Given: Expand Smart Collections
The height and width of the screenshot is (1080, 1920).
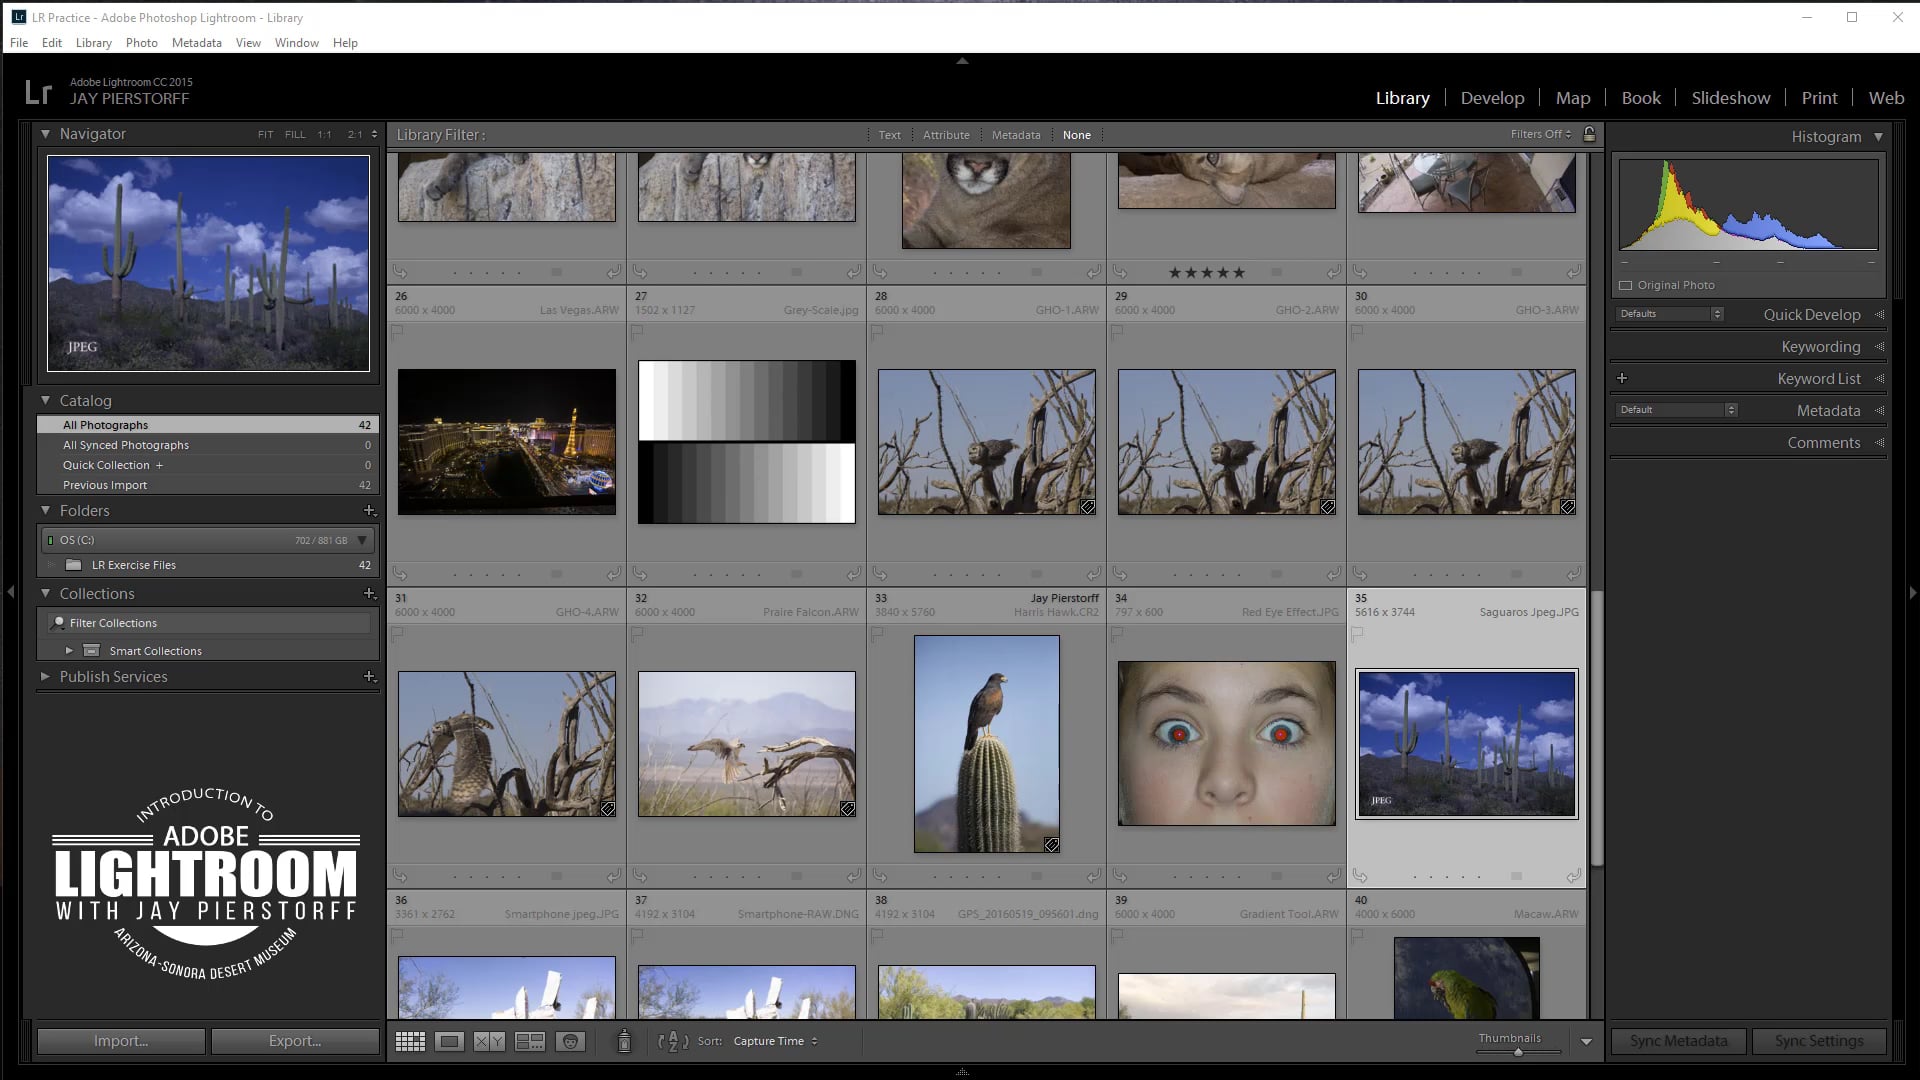Looking at the screenshot, I should tap(70, 650).
